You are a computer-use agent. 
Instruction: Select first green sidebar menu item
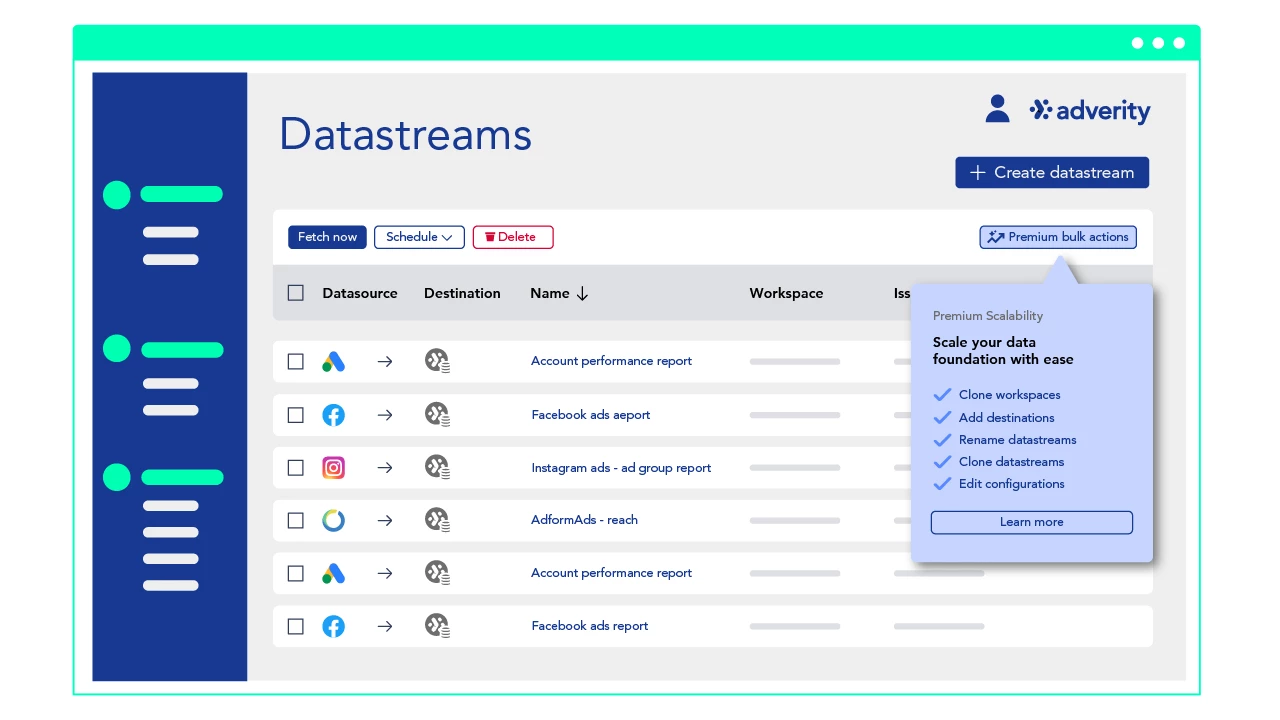tap(164, 194)
